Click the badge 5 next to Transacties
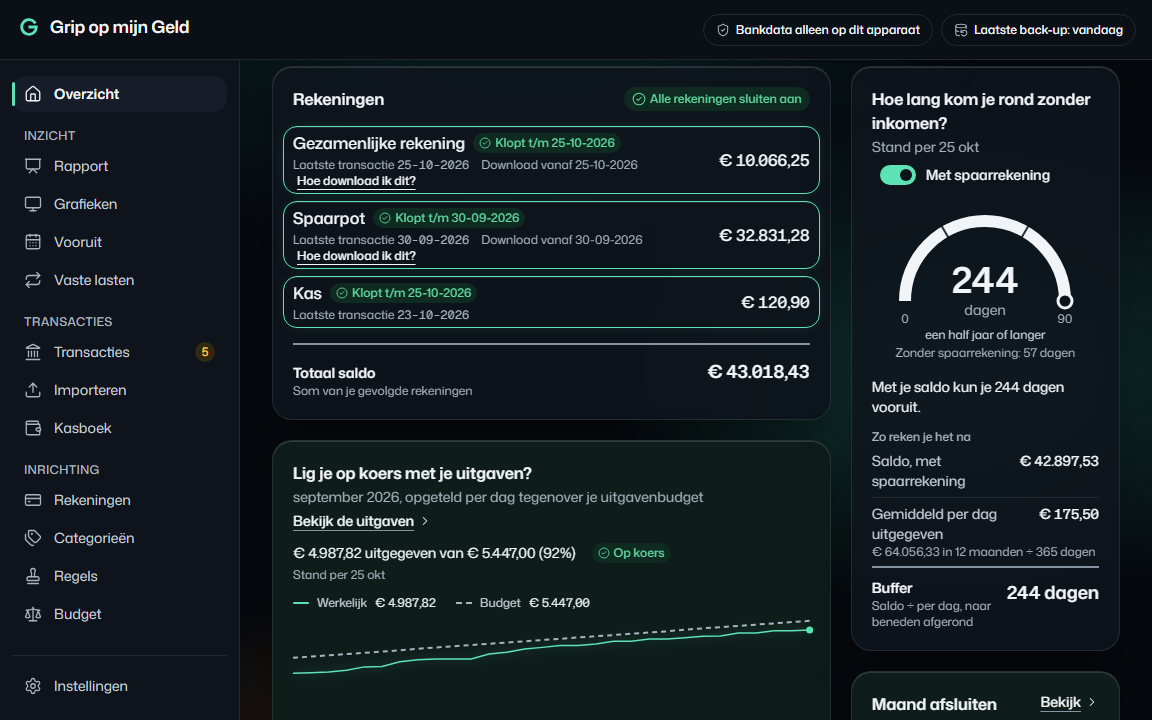The height and width of the screenshot is (720, 1152). point(205,352)
